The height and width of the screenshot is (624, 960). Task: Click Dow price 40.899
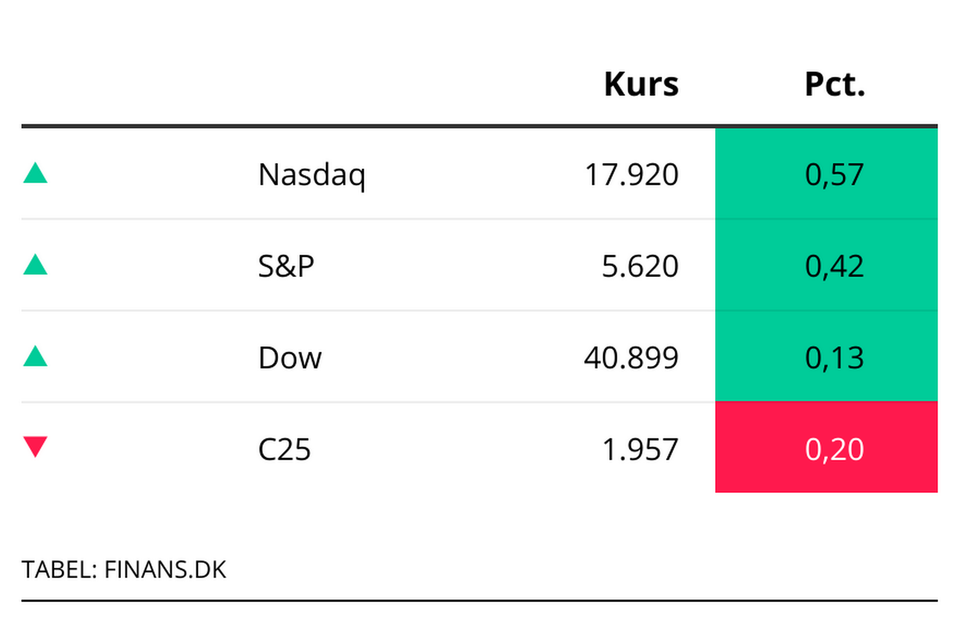pyautogui.click(x=631, y=357)
